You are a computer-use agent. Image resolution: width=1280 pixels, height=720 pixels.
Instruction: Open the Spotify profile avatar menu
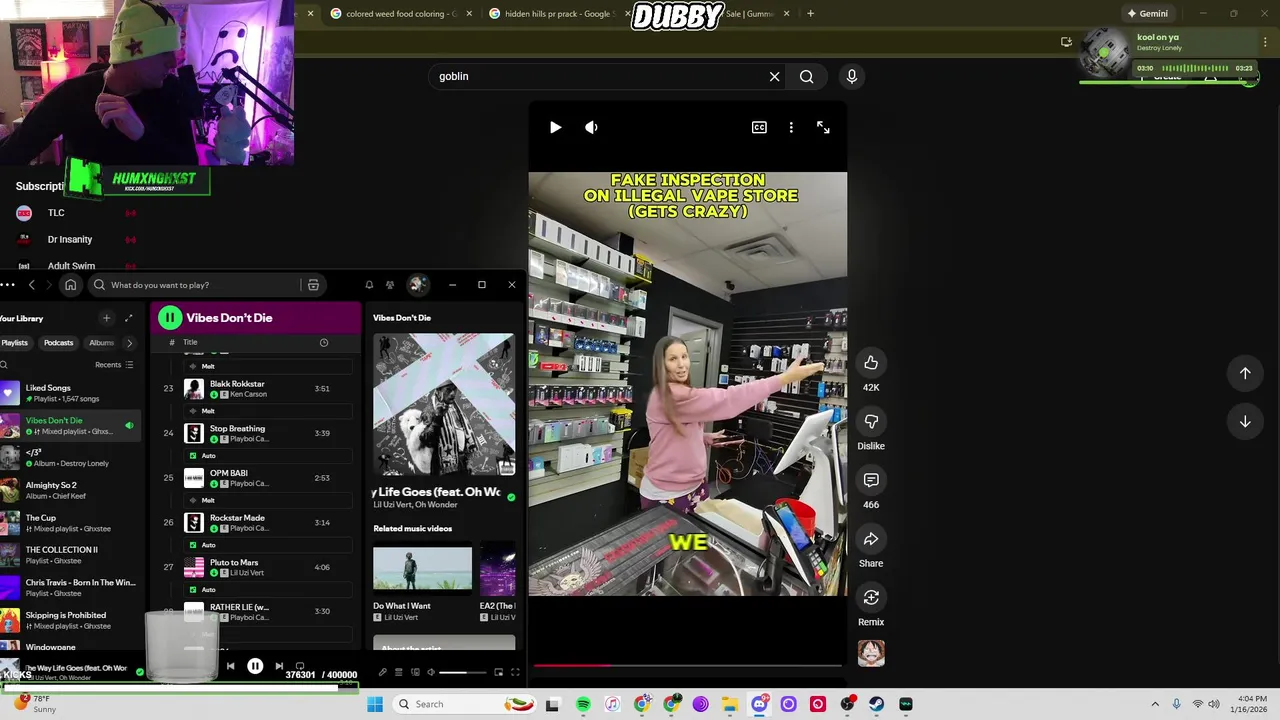pos(417,285)
